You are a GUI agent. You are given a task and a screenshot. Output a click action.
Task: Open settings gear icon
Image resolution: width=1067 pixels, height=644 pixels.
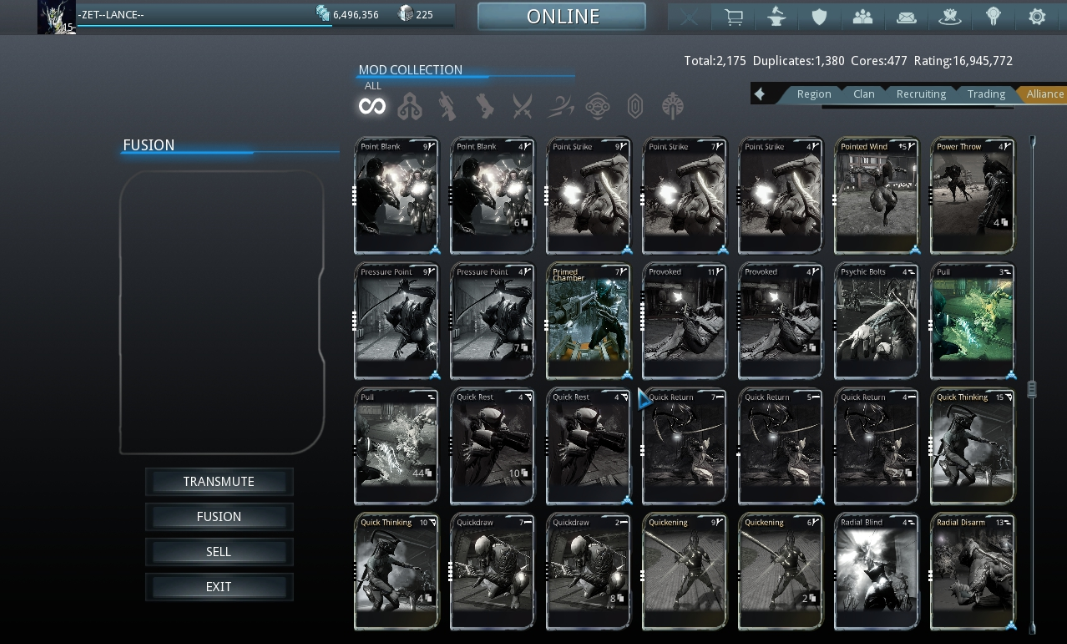coord(1037,16)
